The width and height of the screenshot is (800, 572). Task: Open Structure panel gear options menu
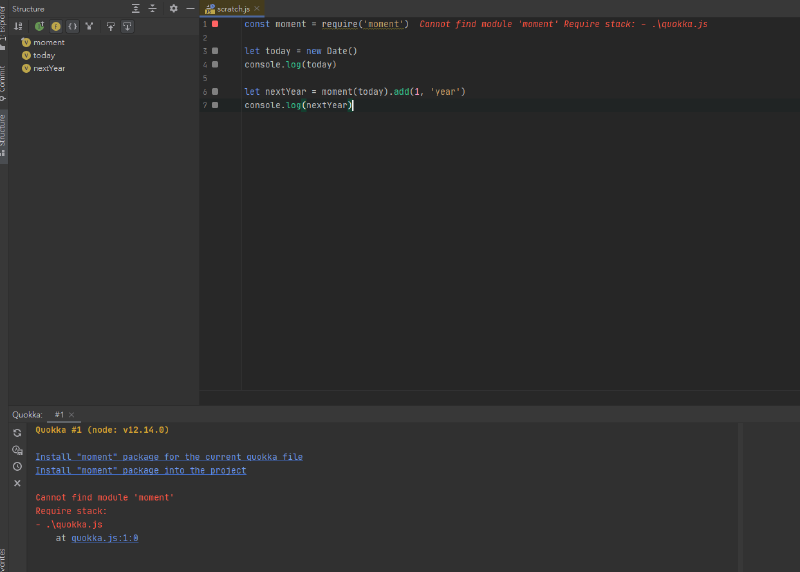coord(173,8)
